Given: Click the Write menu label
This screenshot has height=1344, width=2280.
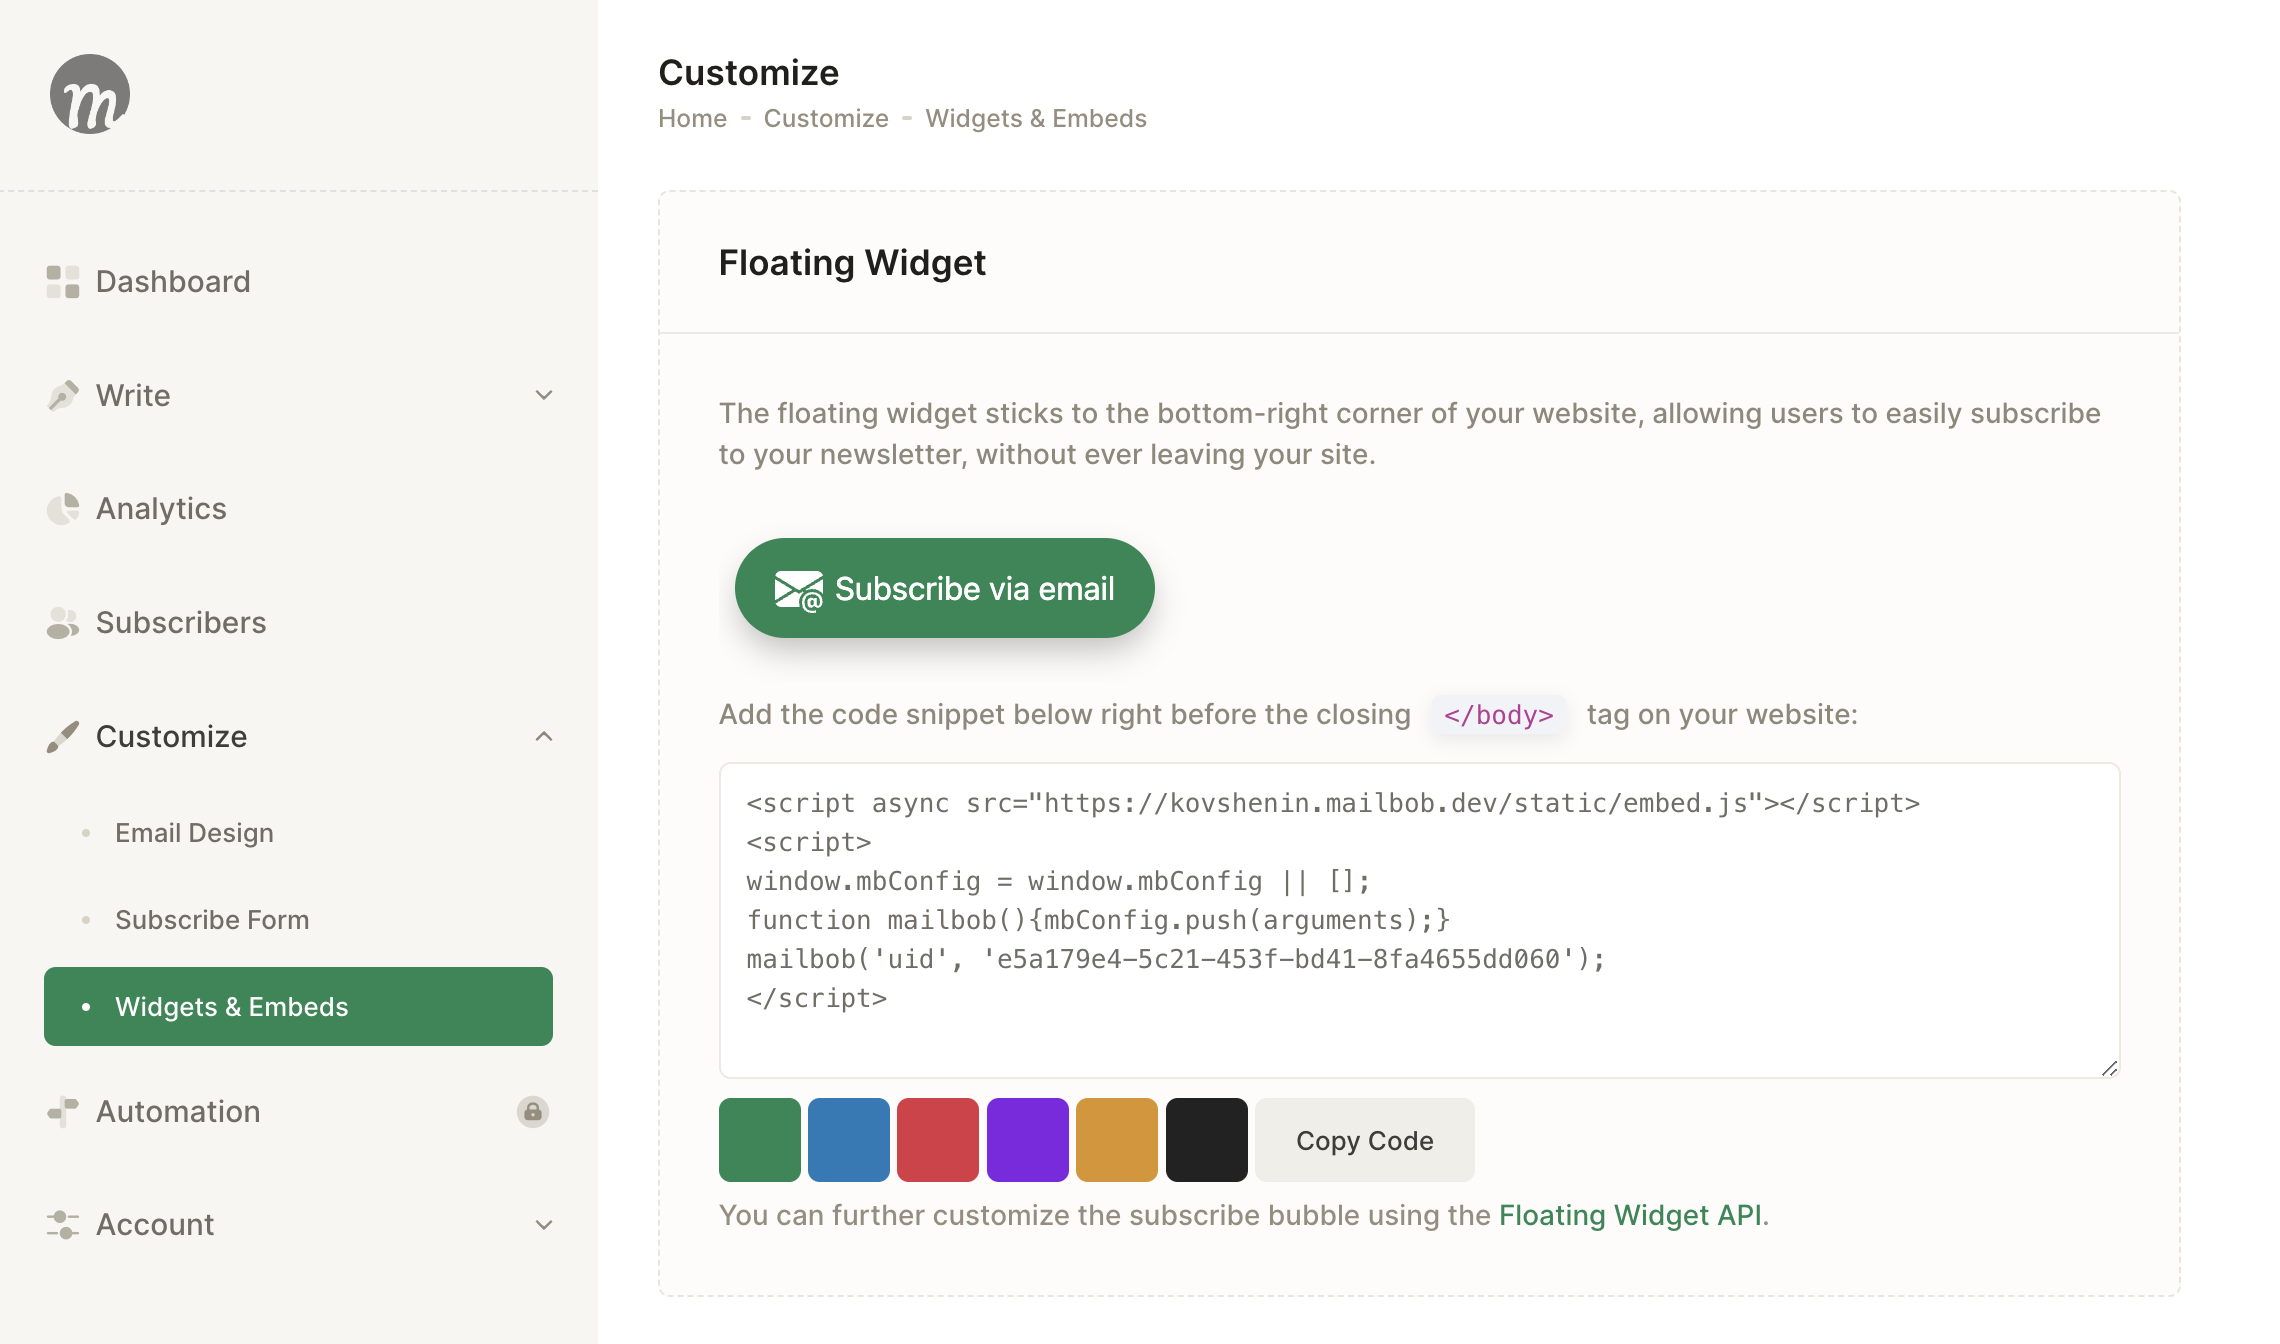Looking at the screenshot, I should tap(133, 395).
